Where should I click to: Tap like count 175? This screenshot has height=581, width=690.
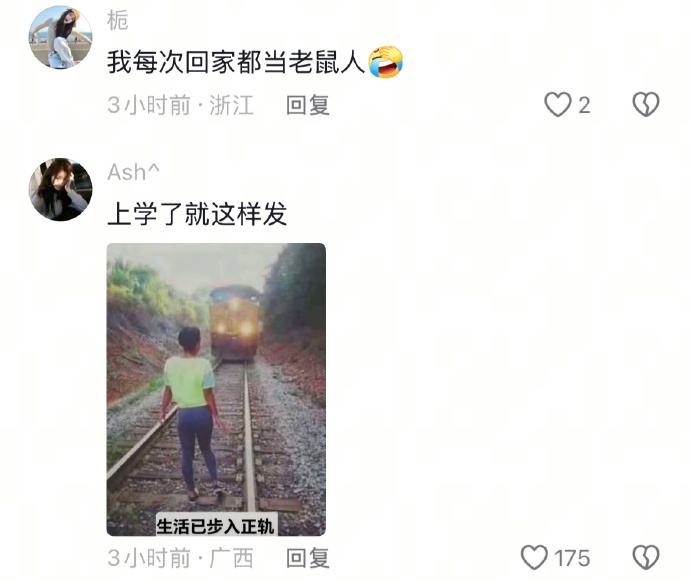(x=572, y=558)
